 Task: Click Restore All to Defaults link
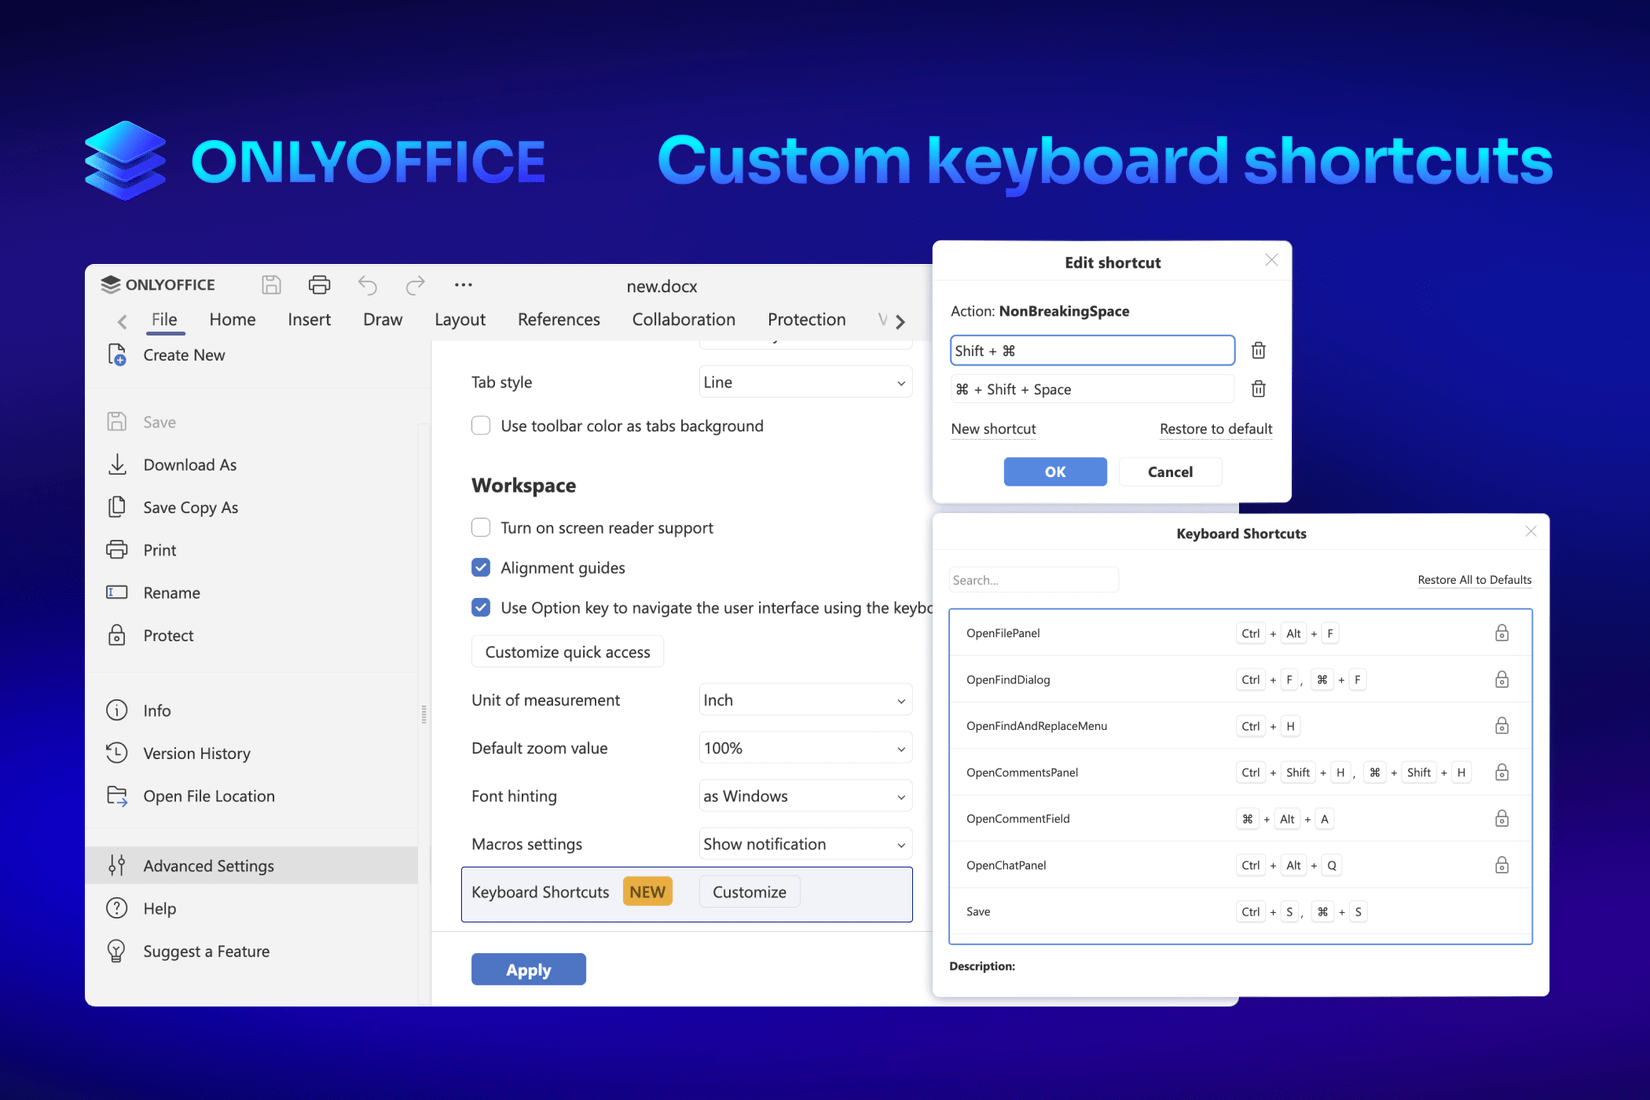pos(1474,579)
